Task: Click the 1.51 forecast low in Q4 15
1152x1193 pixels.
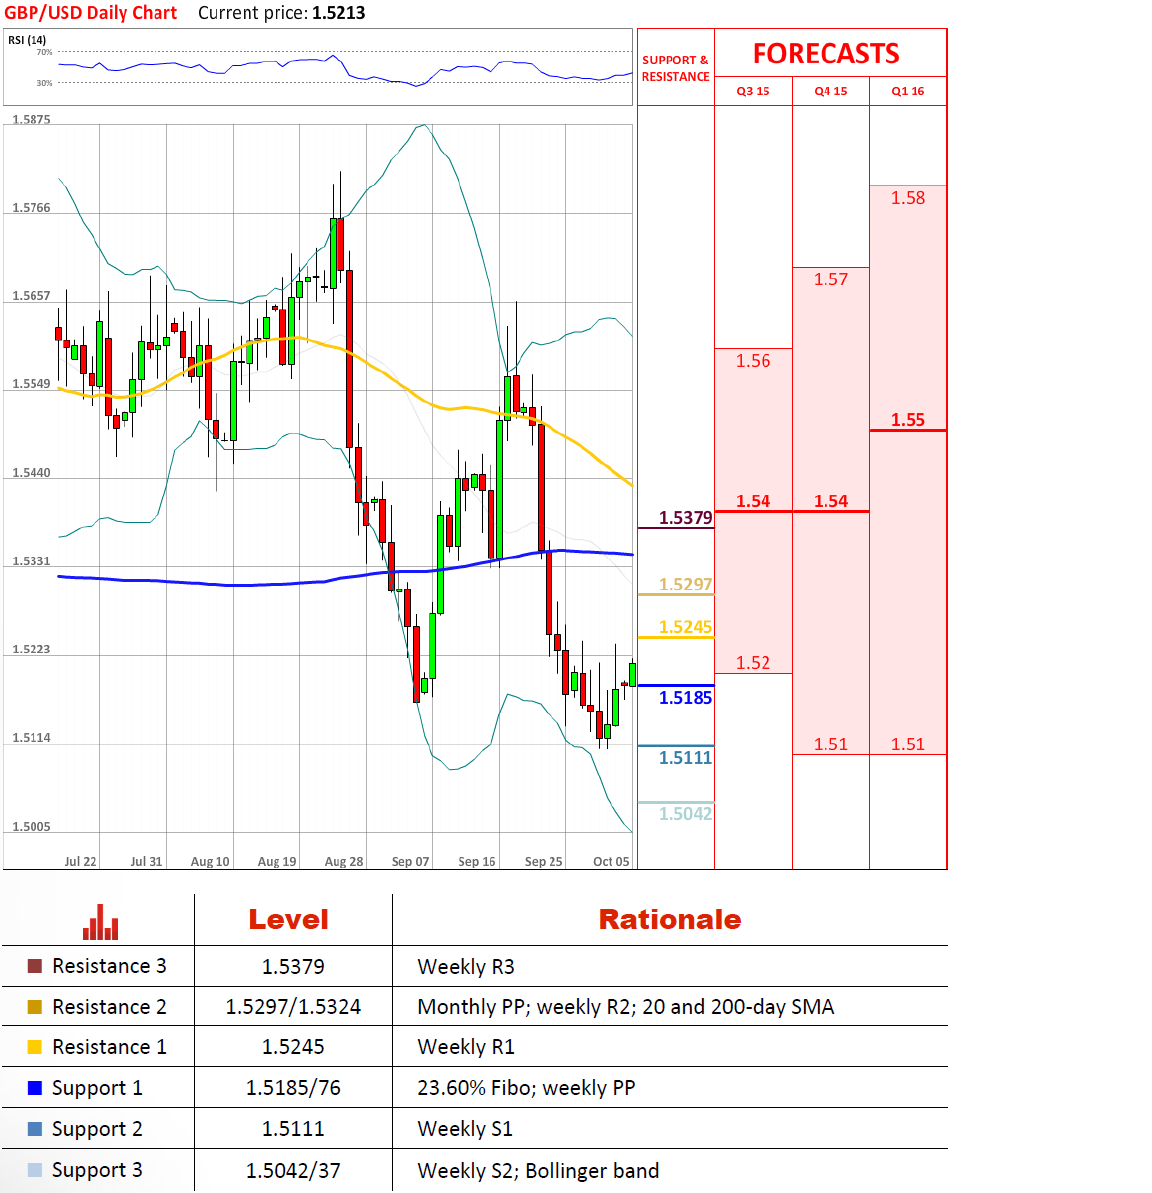Action: click(831, 744)
